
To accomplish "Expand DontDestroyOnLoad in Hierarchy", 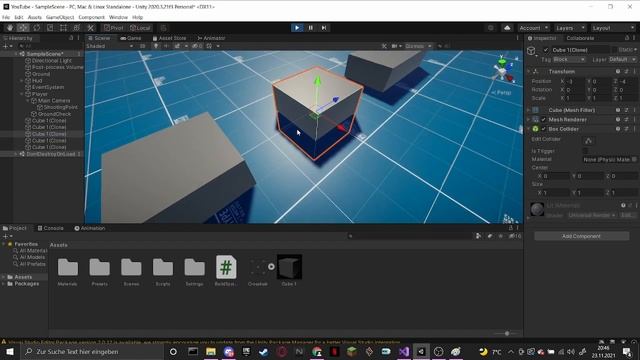I will [16, 154].
